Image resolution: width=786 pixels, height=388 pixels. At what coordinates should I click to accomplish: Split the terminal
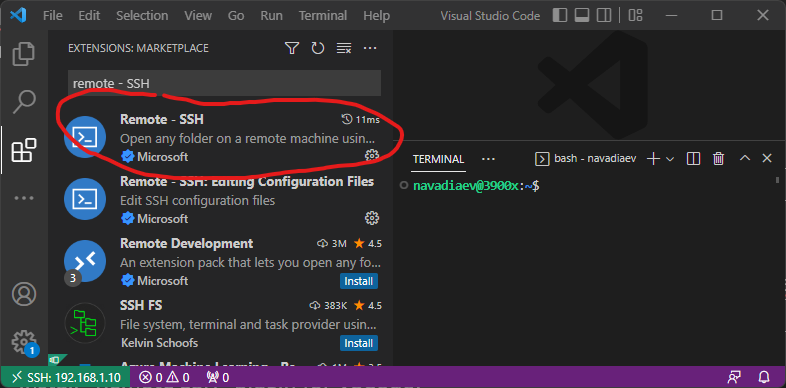point(693,159)
